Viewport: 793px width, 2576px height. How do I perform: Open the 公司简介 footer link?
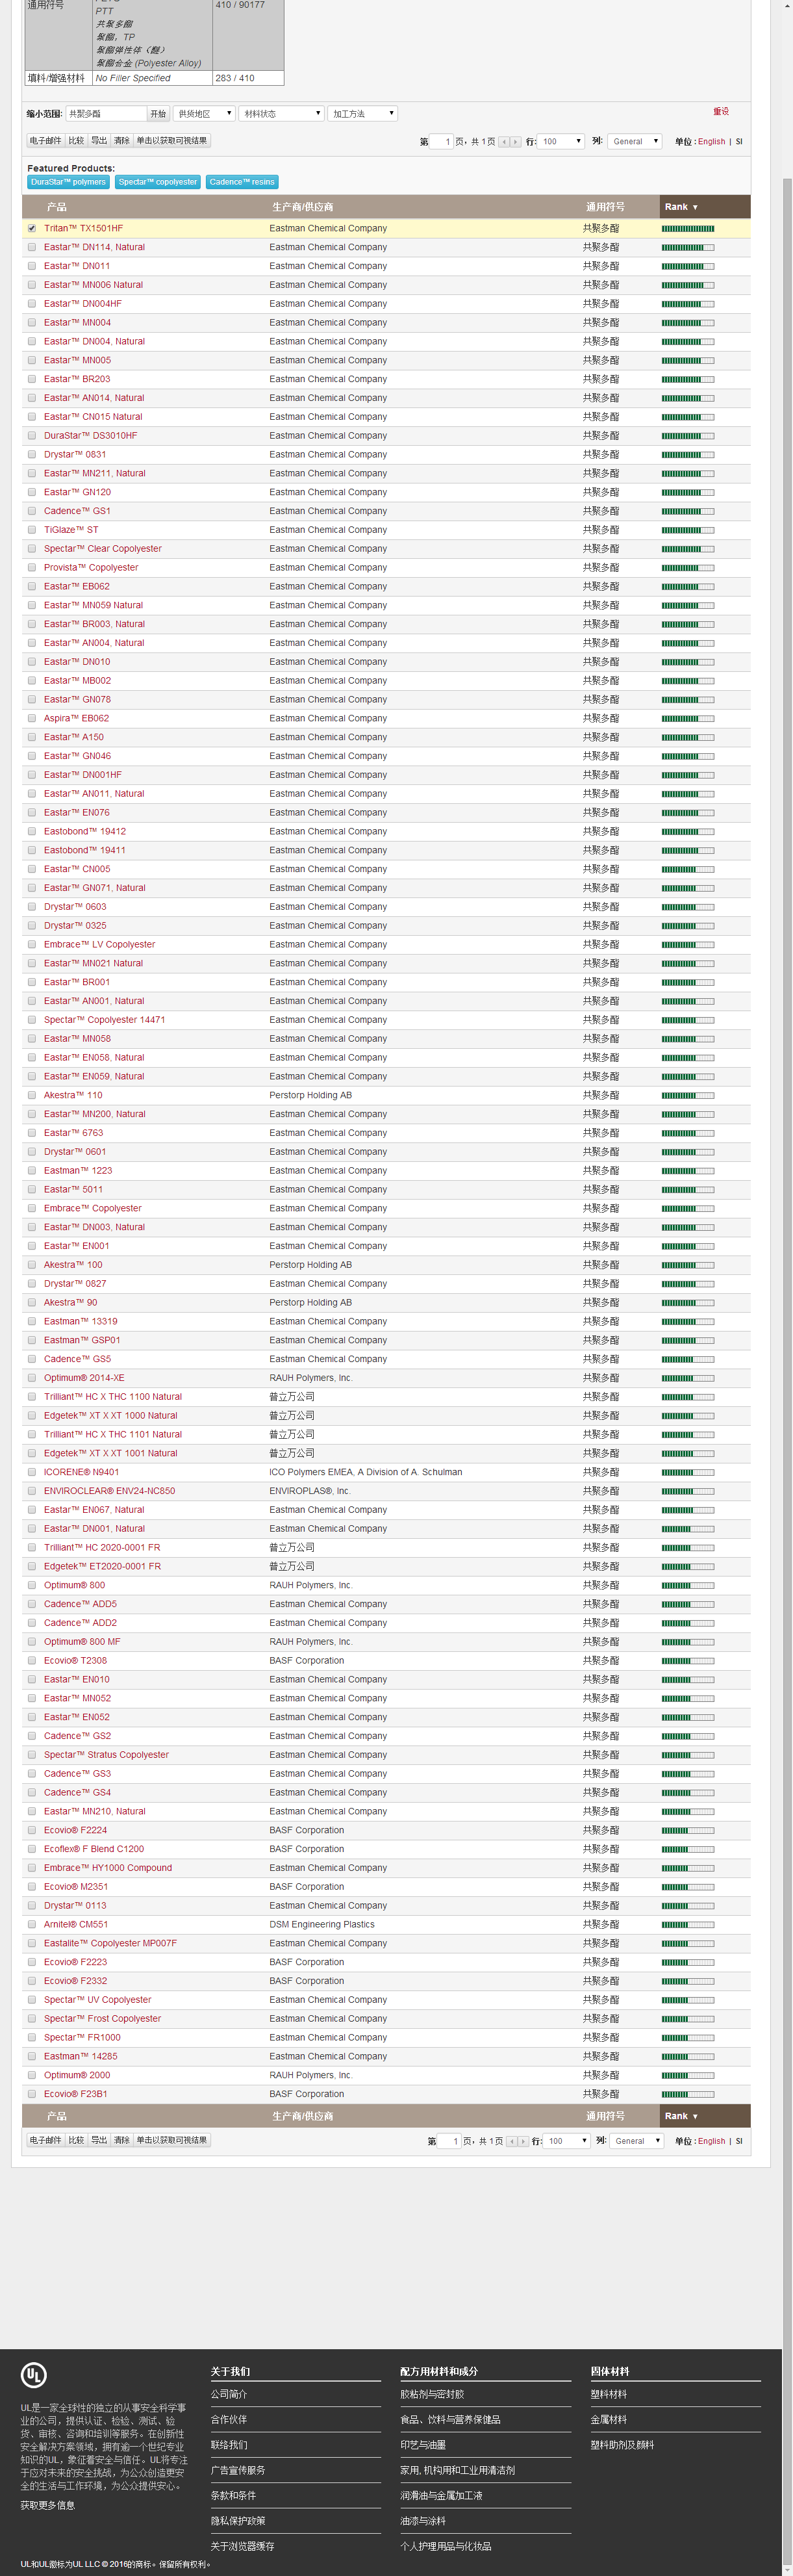coord(229,2394)
